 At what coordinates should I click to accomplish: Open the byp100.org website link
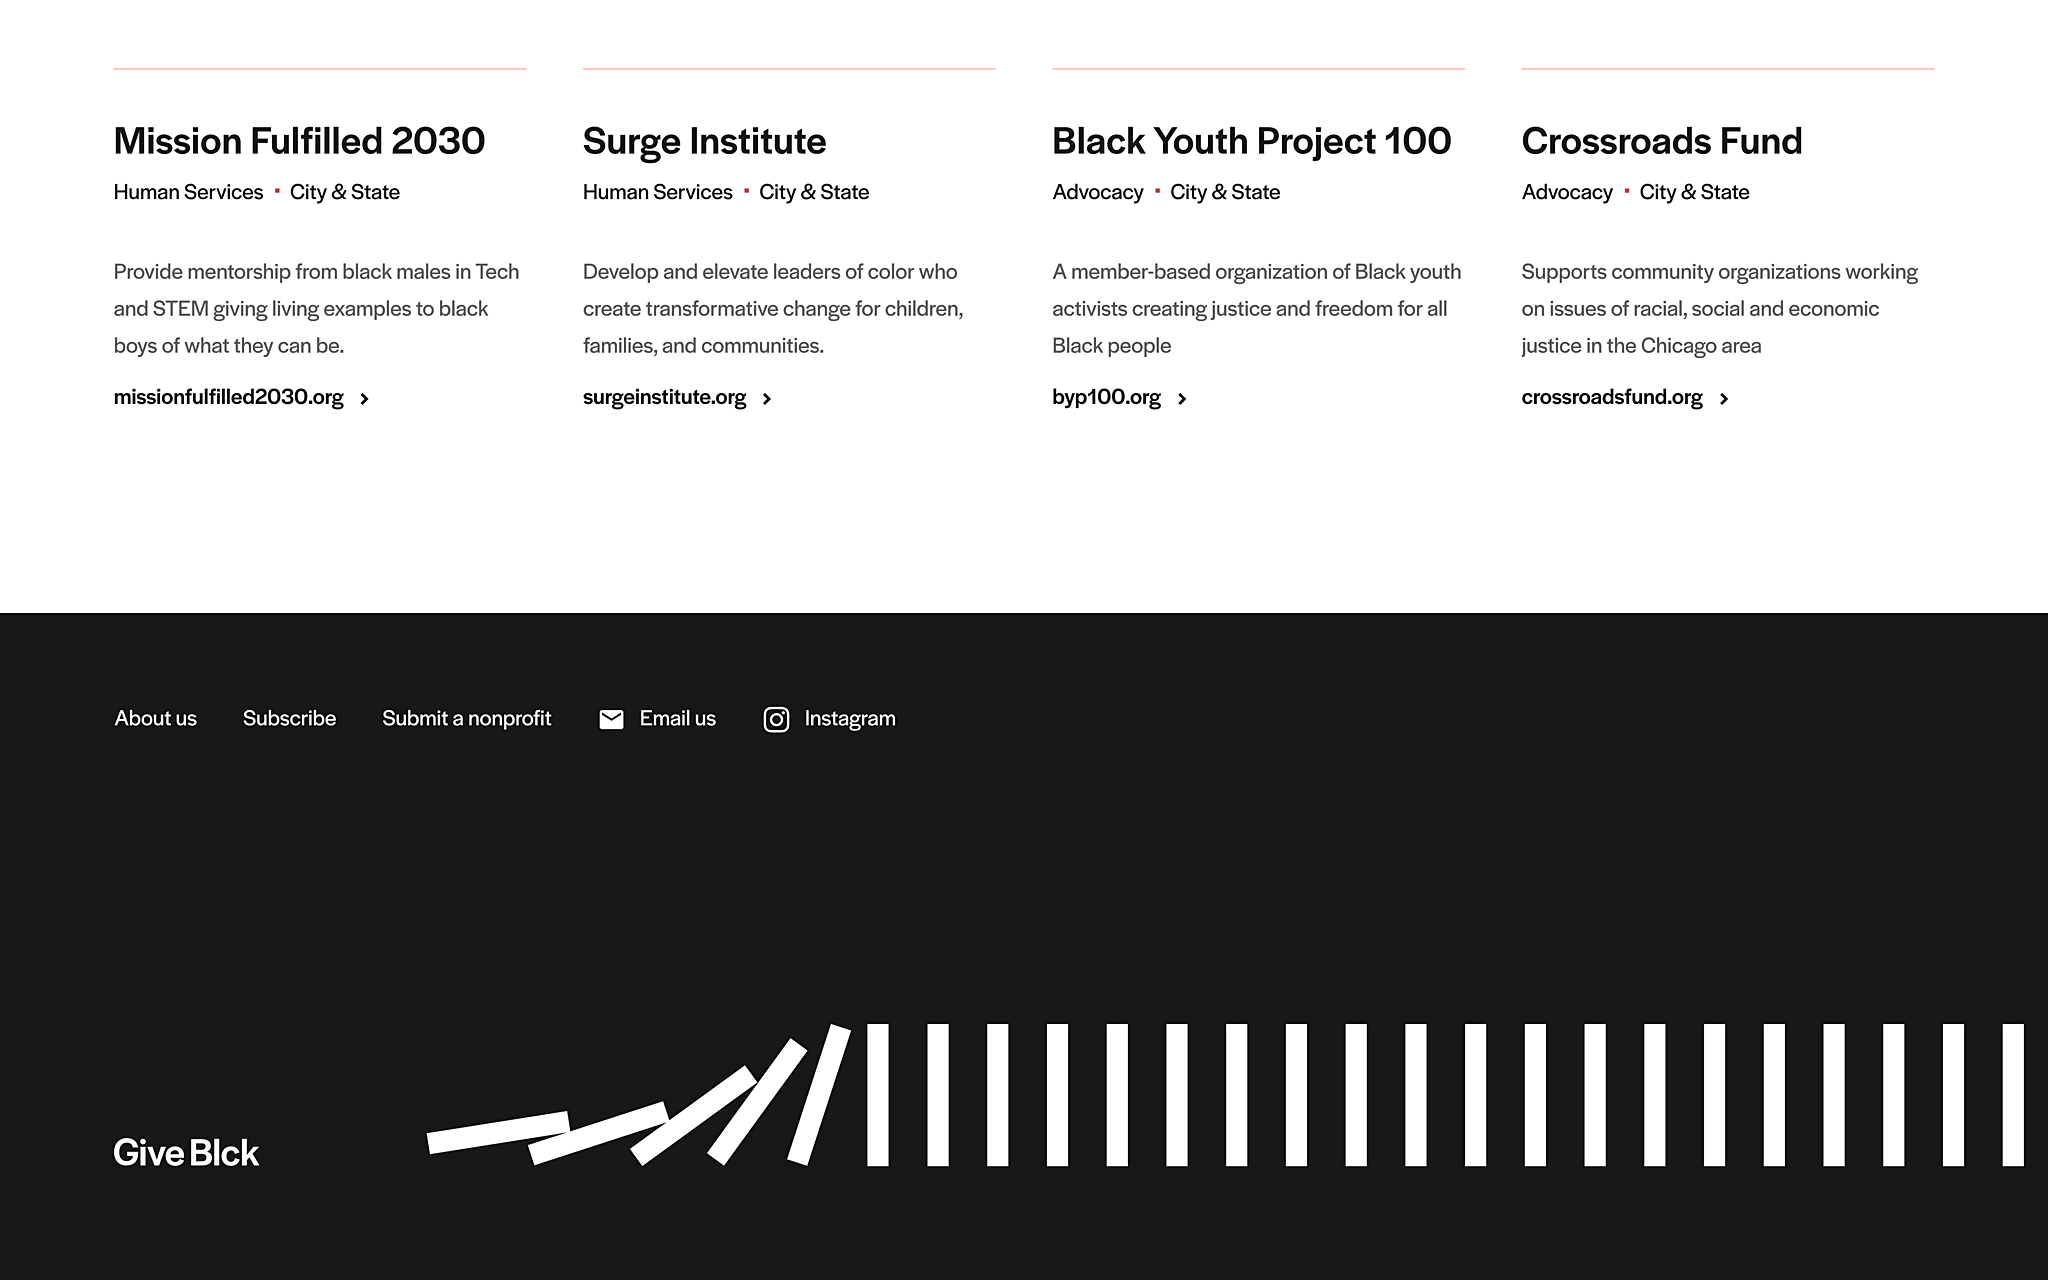[x=1106, y=397]
